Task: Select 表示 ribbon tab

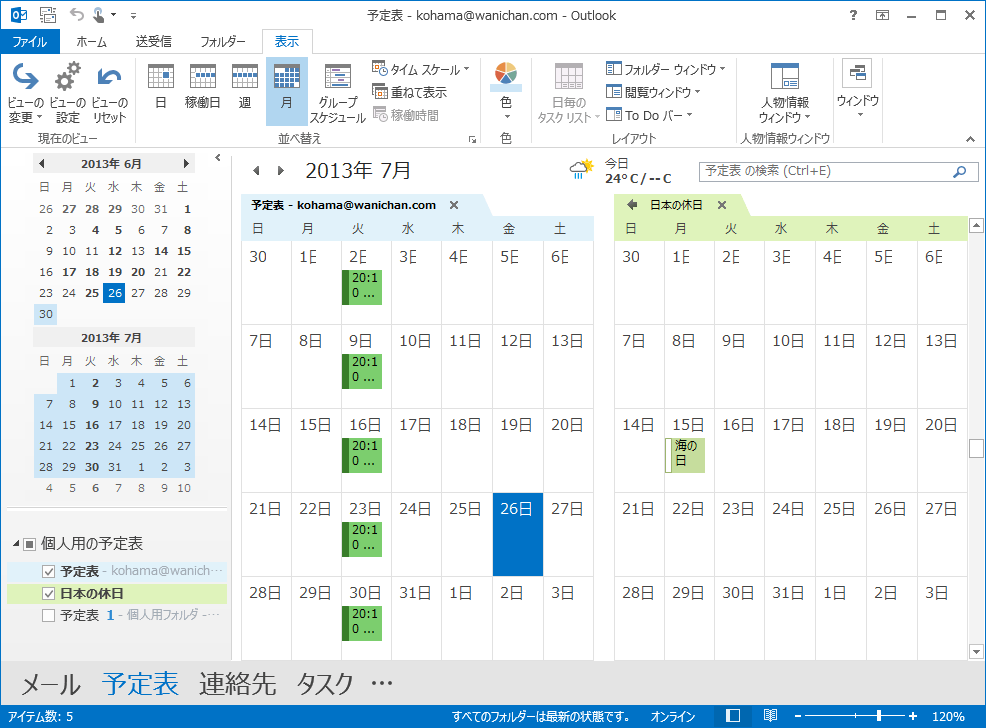Action: pyautogui.click(x=287, y=41)
